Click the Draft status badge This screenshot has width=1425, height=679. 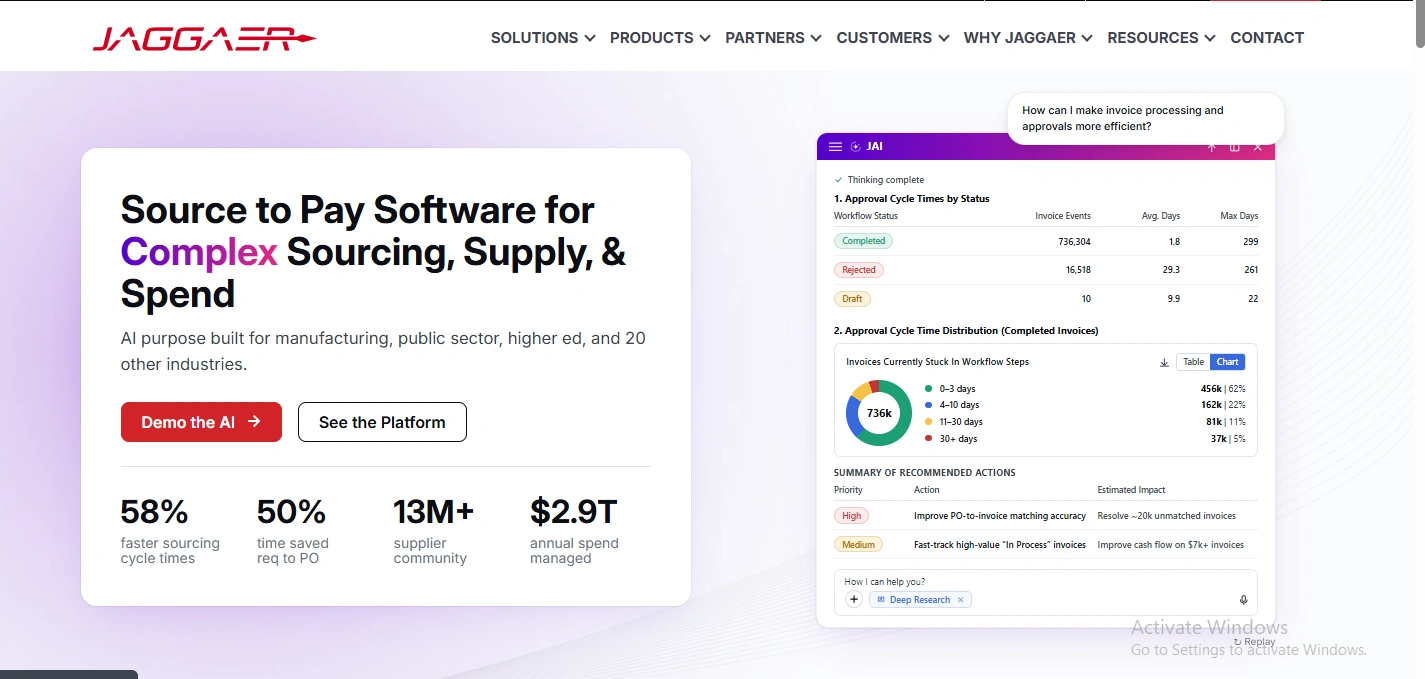coord(852,299)
